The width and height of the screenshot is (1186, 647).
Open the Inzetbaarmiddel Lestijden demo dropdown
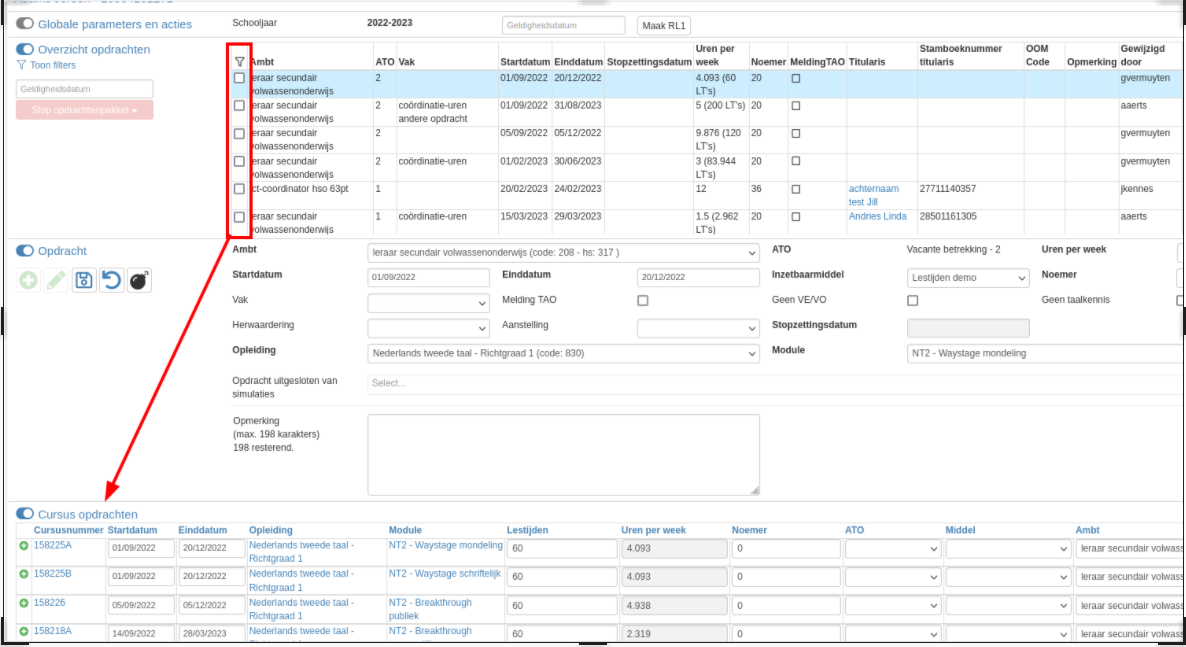click(x=968, y=278)
